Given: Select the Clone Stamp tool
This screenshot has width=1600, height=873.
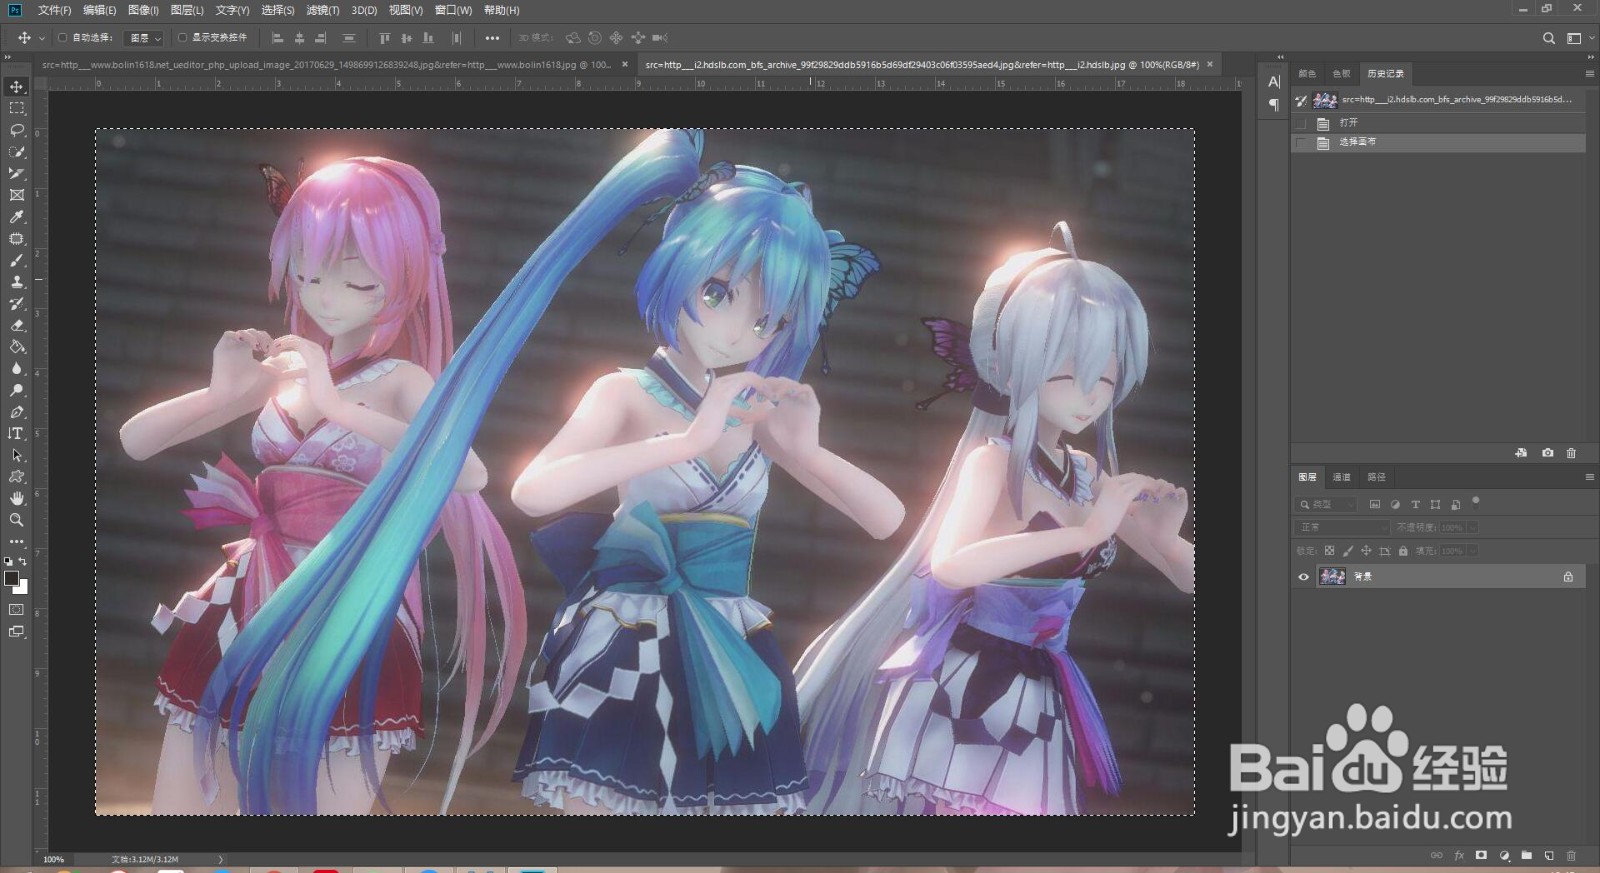Looking at the screenshot, I should click(17, 282).
